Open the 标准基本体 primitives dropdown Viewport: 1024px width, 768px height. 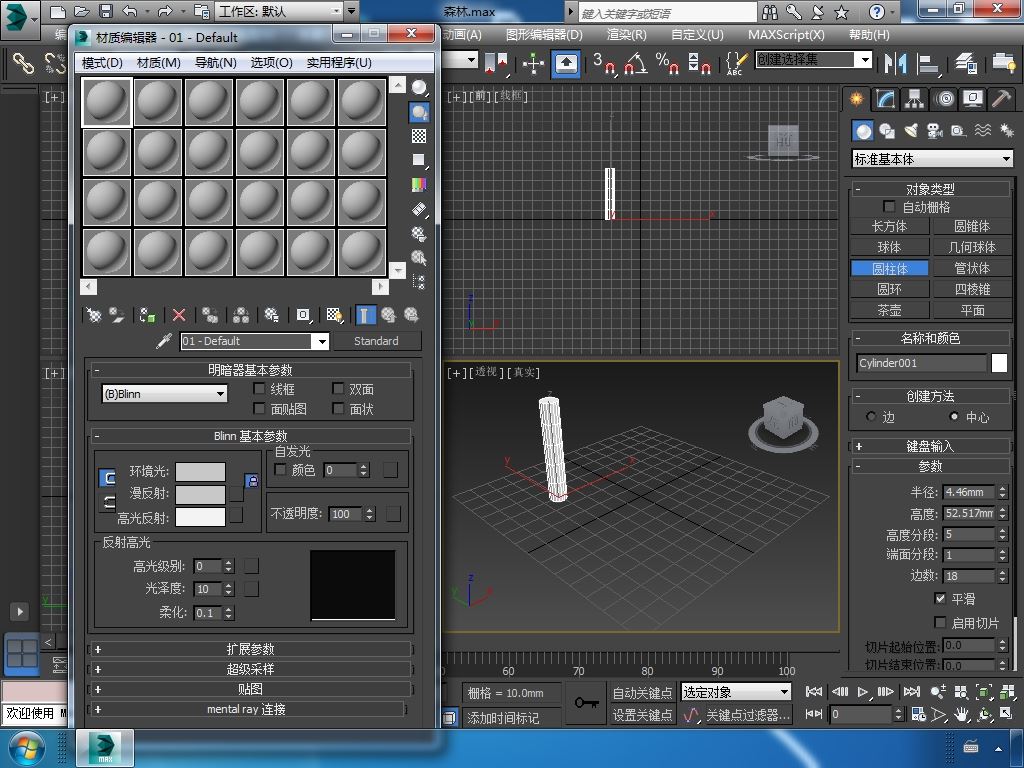pos(932,159)
